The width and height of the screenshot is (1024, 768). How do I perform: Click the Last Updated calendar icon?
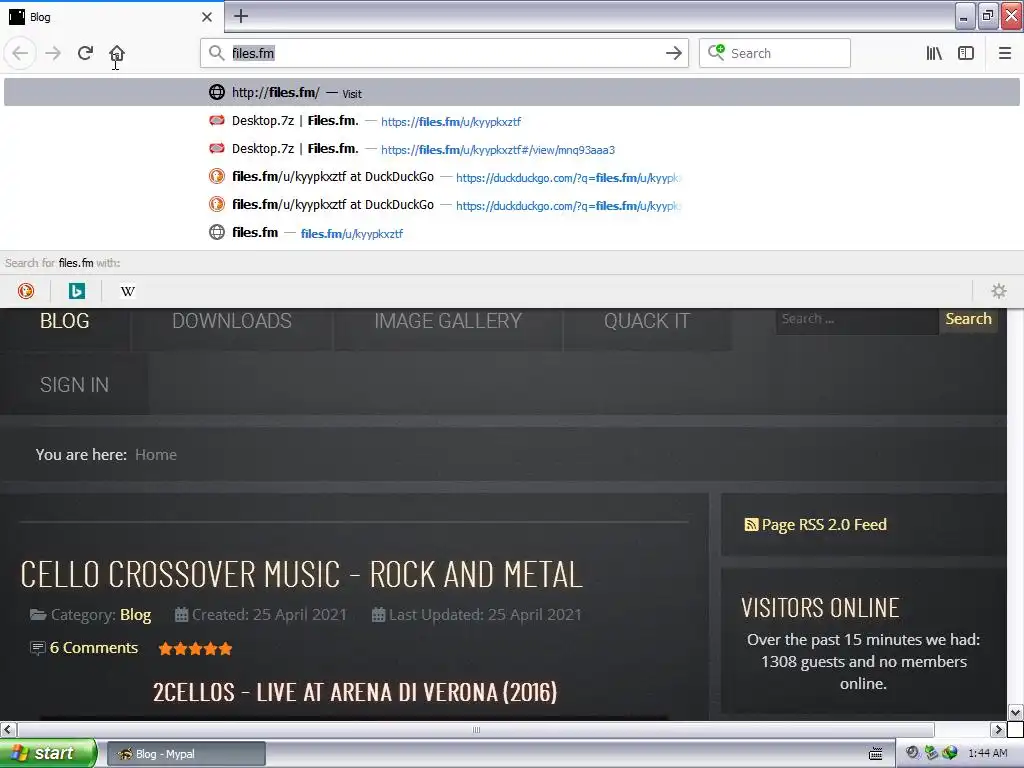[x=378, y=615]
